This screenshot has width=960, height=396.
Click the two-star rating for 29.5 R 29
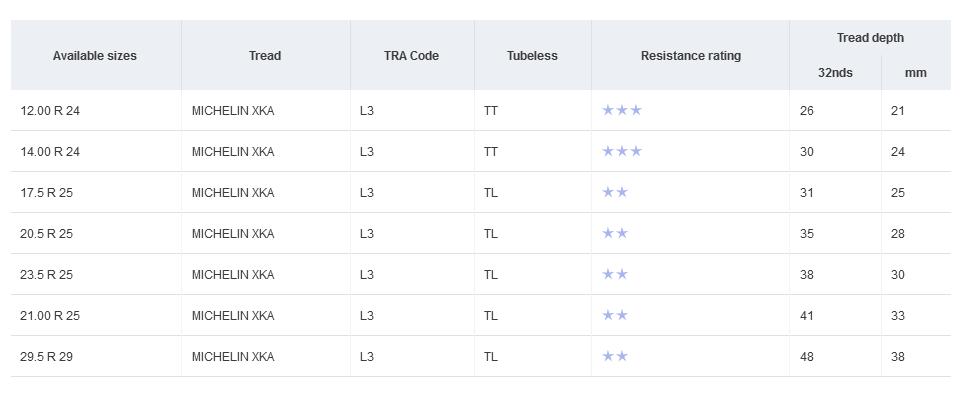pyautogui.click(x=615, y=356)
